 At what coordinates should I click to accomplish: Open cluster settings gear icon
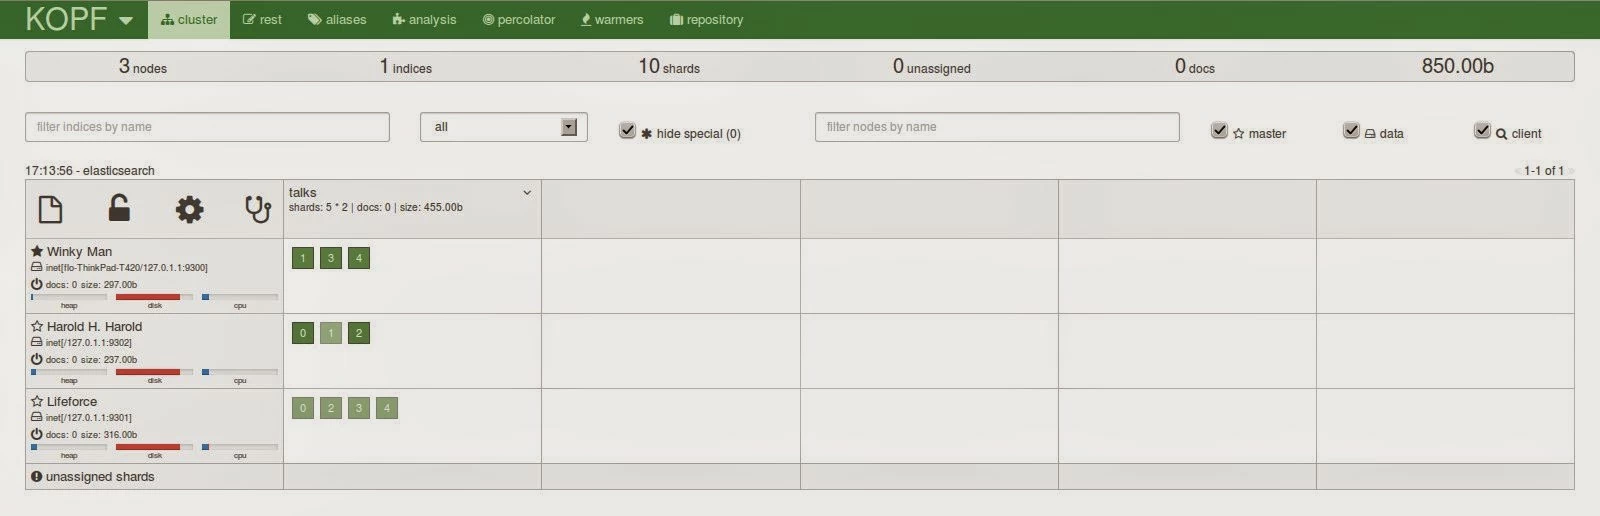click(189, 209)
